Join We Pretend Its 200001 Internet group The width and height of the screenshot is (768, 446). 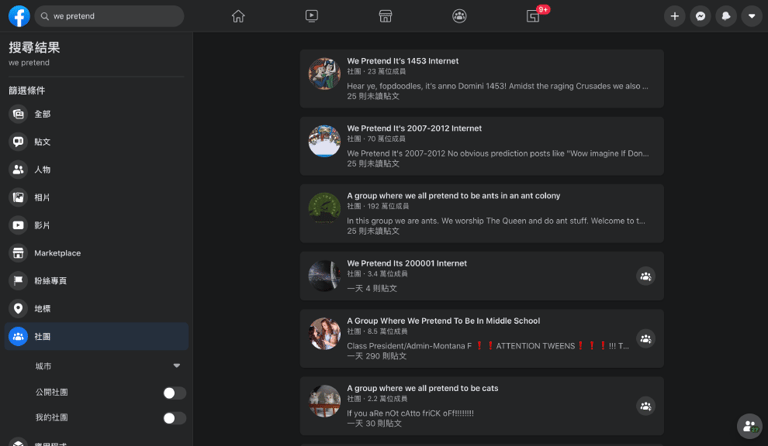tap(646, 276)
